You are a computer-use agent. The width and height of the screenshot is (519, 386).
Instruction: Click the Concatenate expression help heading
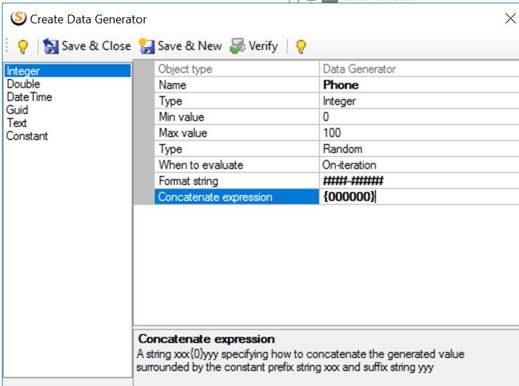(207, 339)
